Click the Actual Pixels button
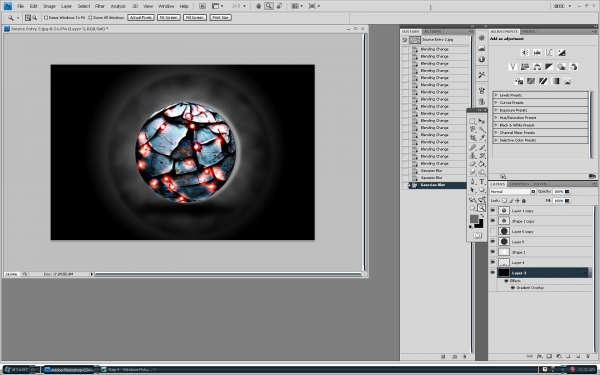600x375 pixels. (x=141, y=18)
